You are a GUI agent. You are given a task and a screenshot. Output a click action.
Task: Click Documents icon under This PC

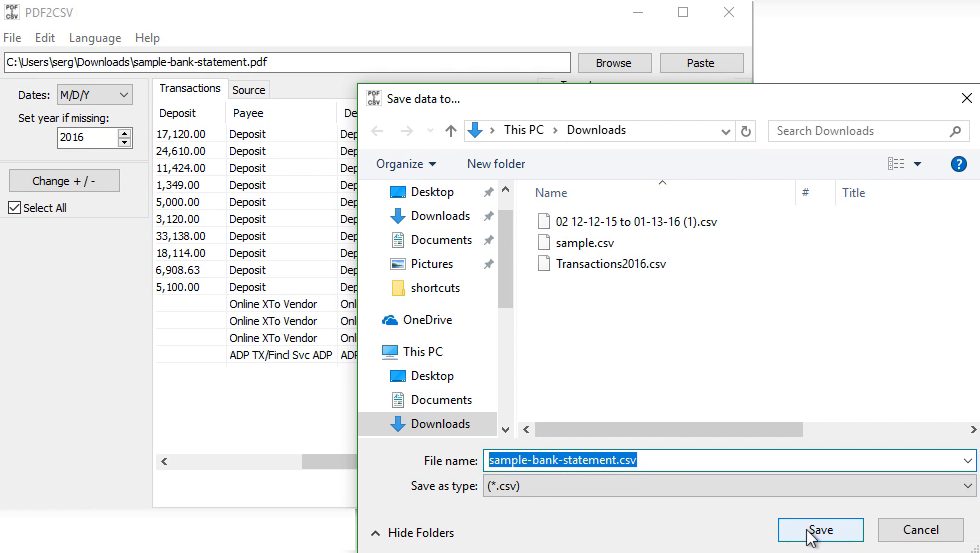coord(398,400)
